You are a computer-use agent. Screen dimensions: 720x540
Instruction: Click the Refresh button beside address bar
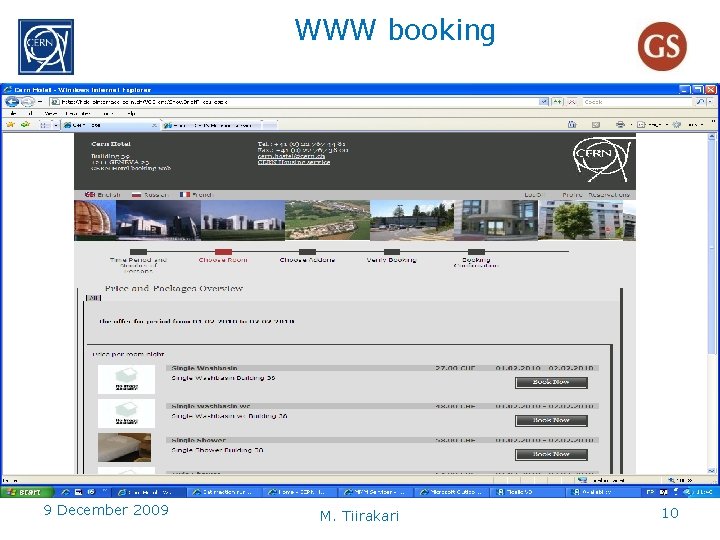click(x=557, y=102)
